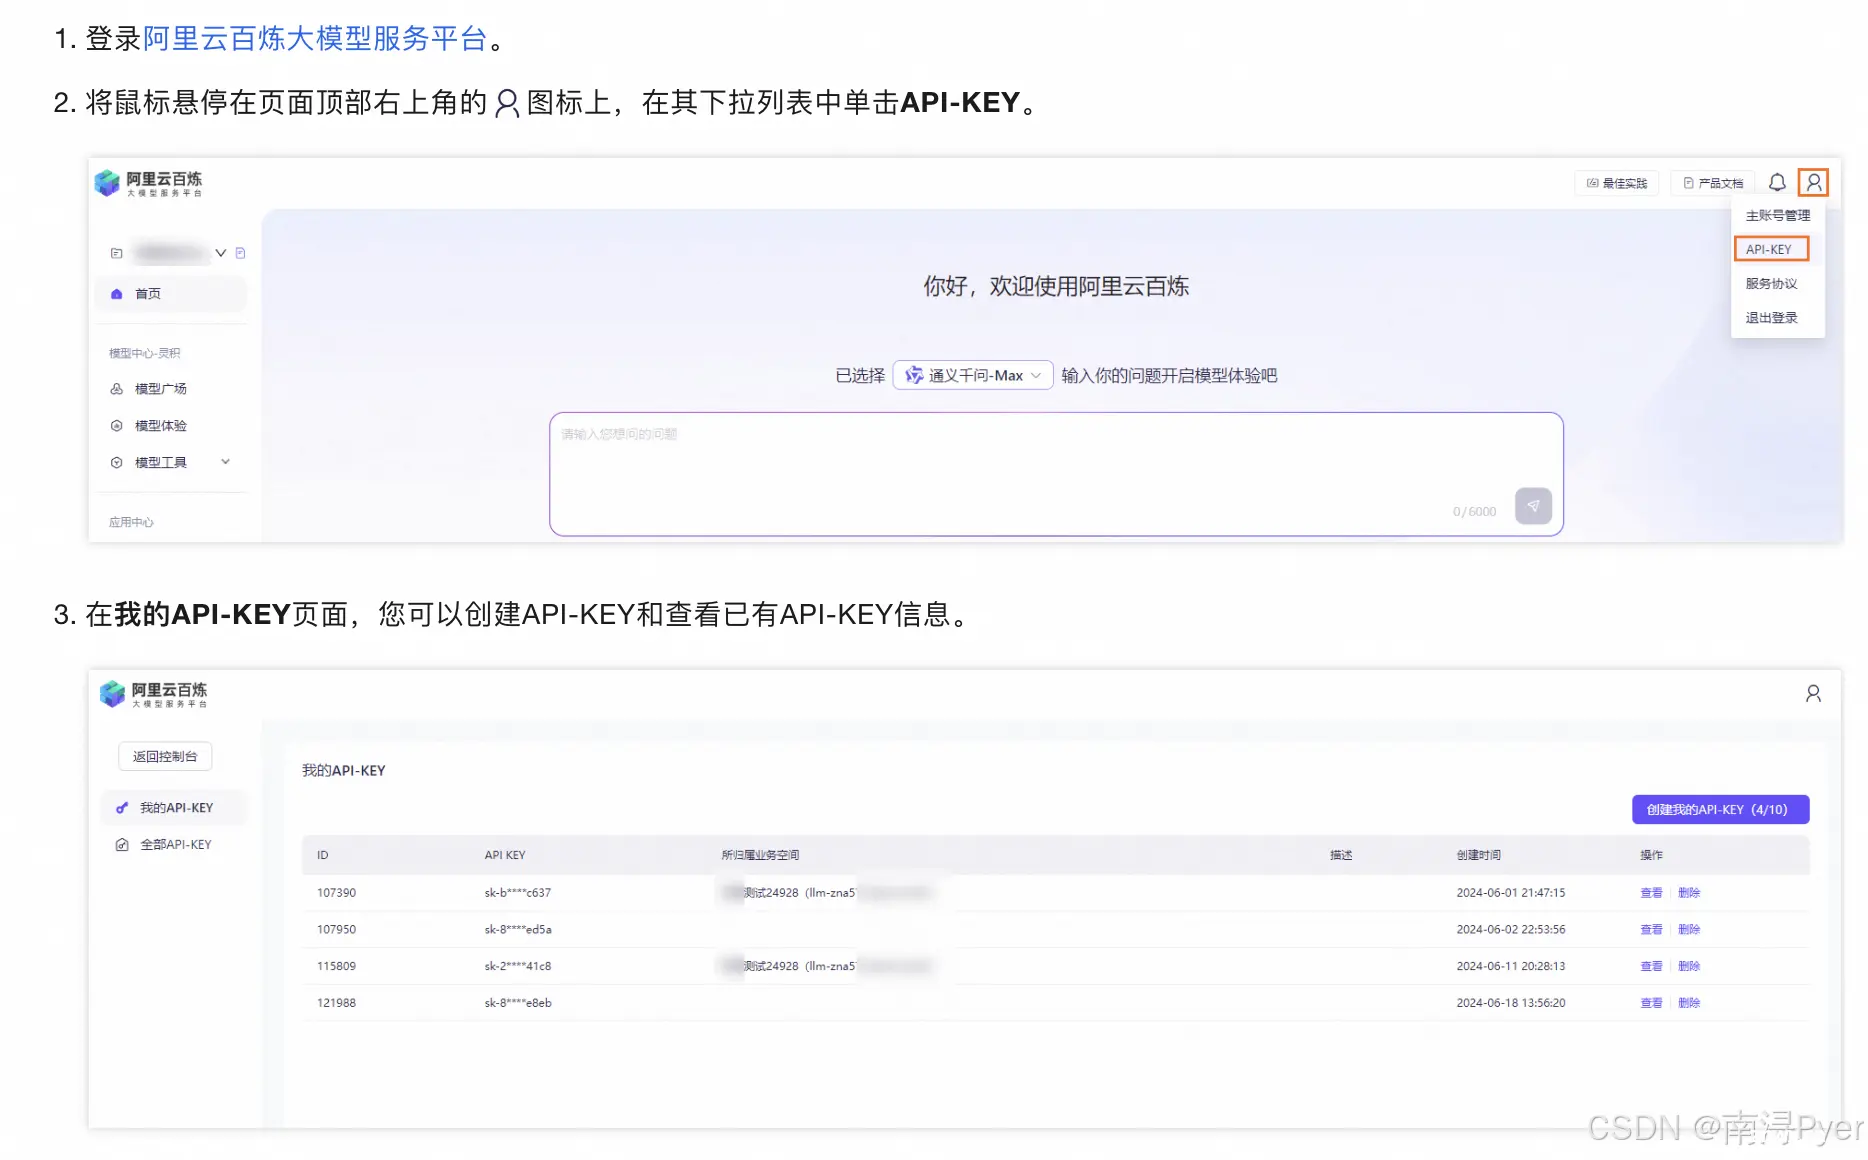This screenshot has height=1160, width=1868.
Task: Click 删除 for key ID 107390
Action: (x=1689, y=892)
